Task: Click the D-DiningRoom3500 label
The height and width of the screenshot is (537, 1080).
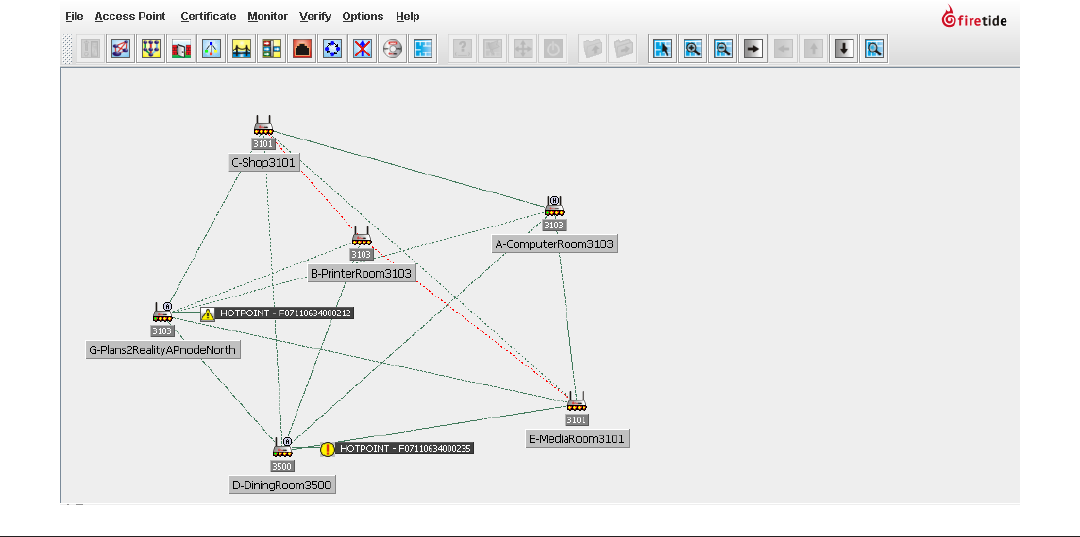Action: [x=282, y=485]
